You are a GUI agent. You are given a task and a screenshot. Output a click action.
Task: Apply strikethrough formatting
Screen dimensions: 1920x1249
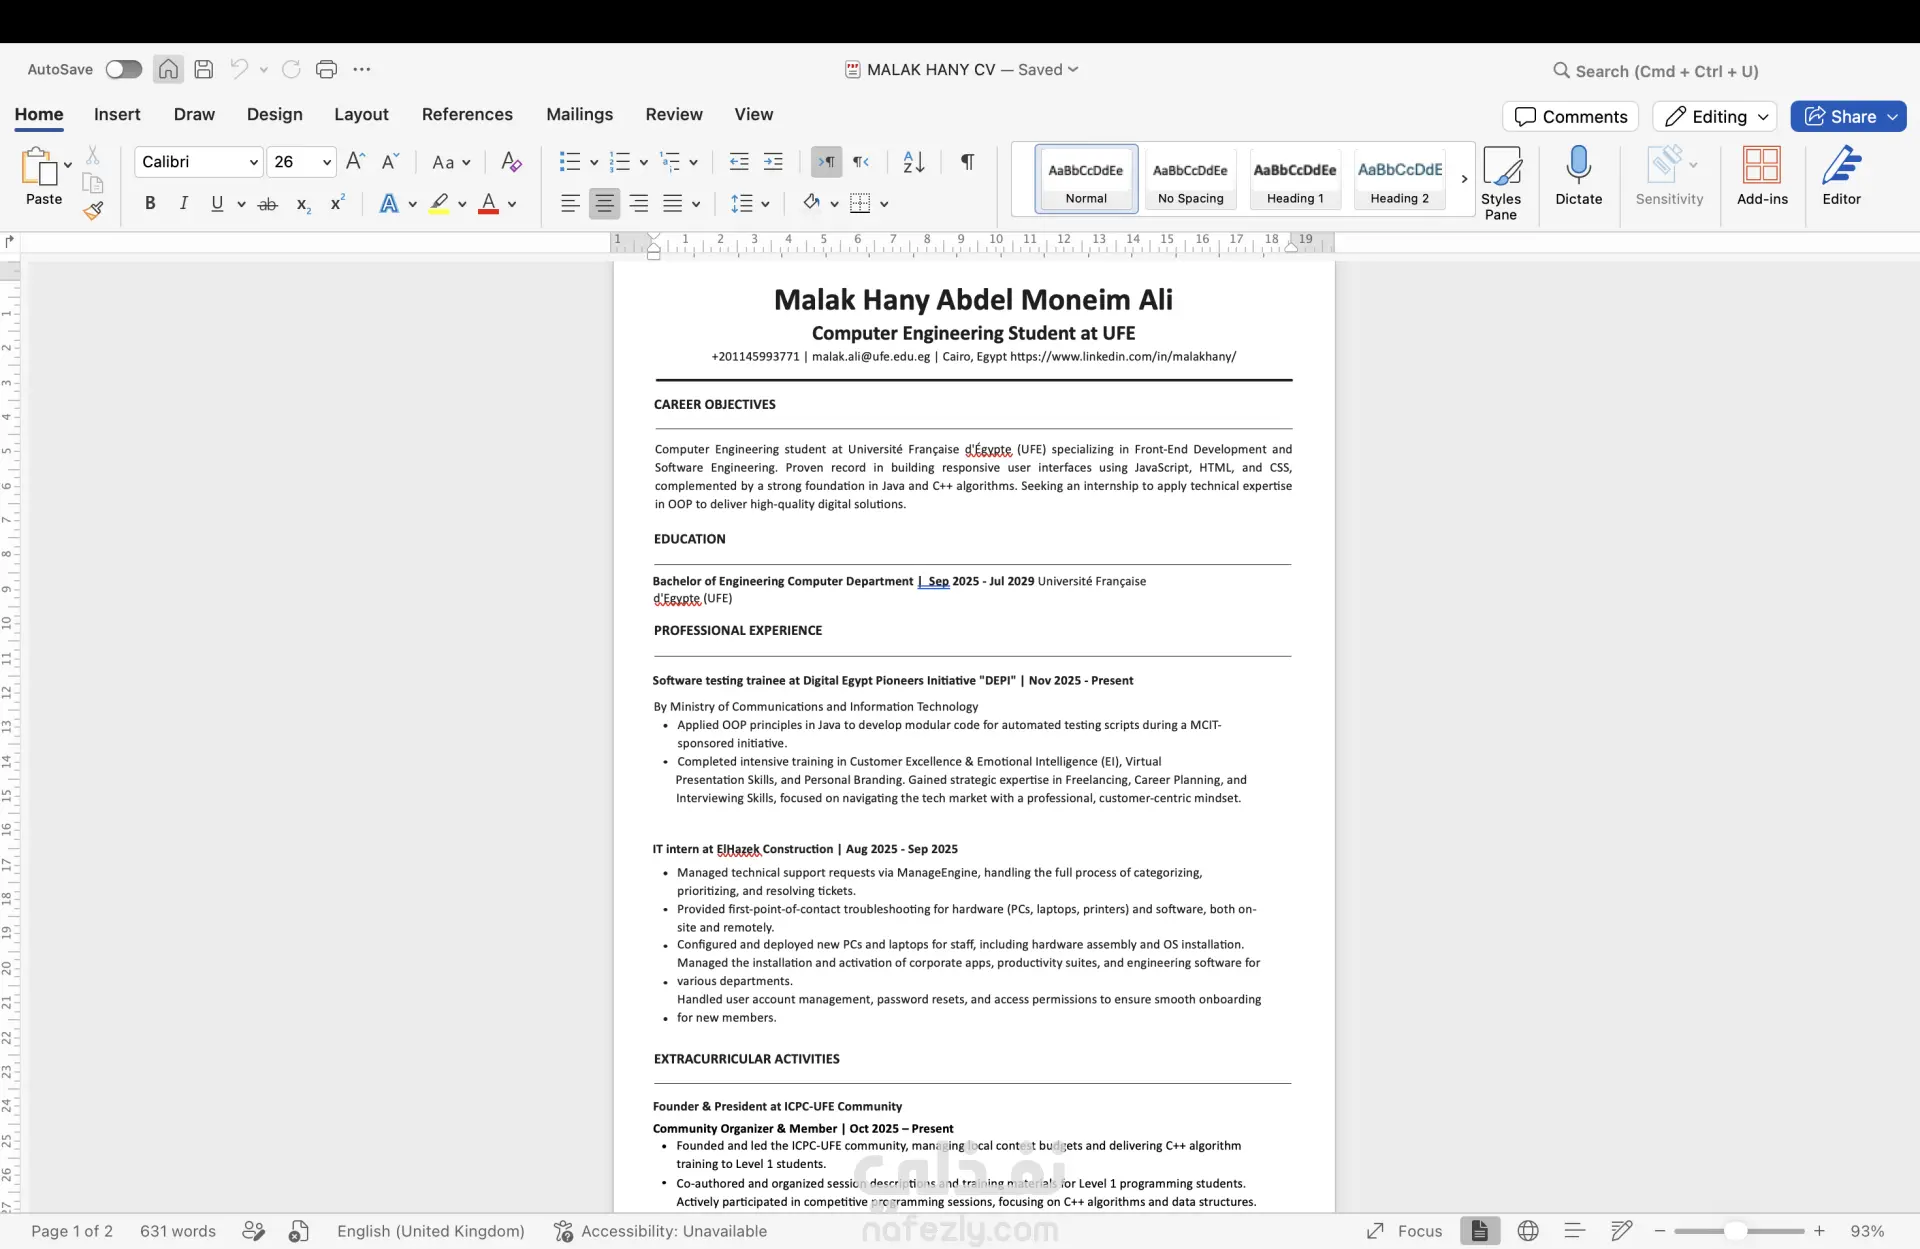[x=267, y=204]
